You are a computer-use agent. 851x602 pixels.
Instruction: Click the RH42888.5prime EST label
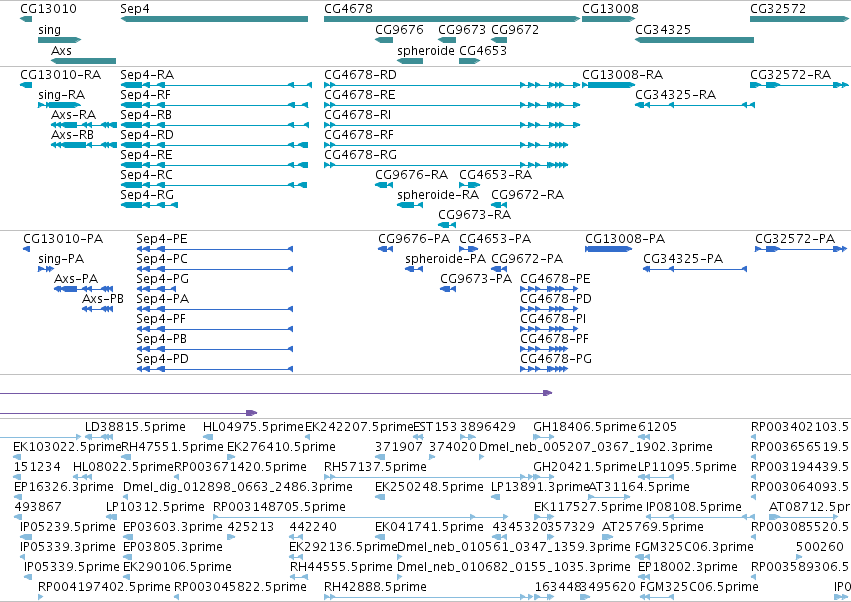tap(375, 587)
